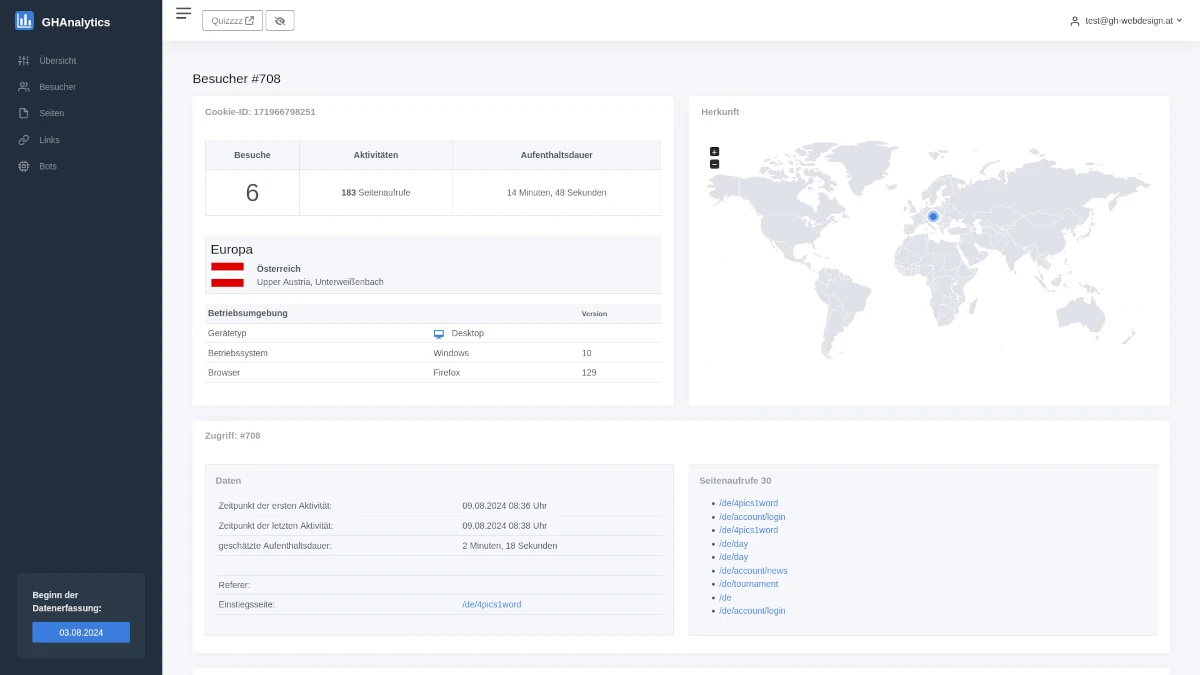The image size is (1200, 675).
Task: Open the /de/account/news page link
Action: [753, 571]
